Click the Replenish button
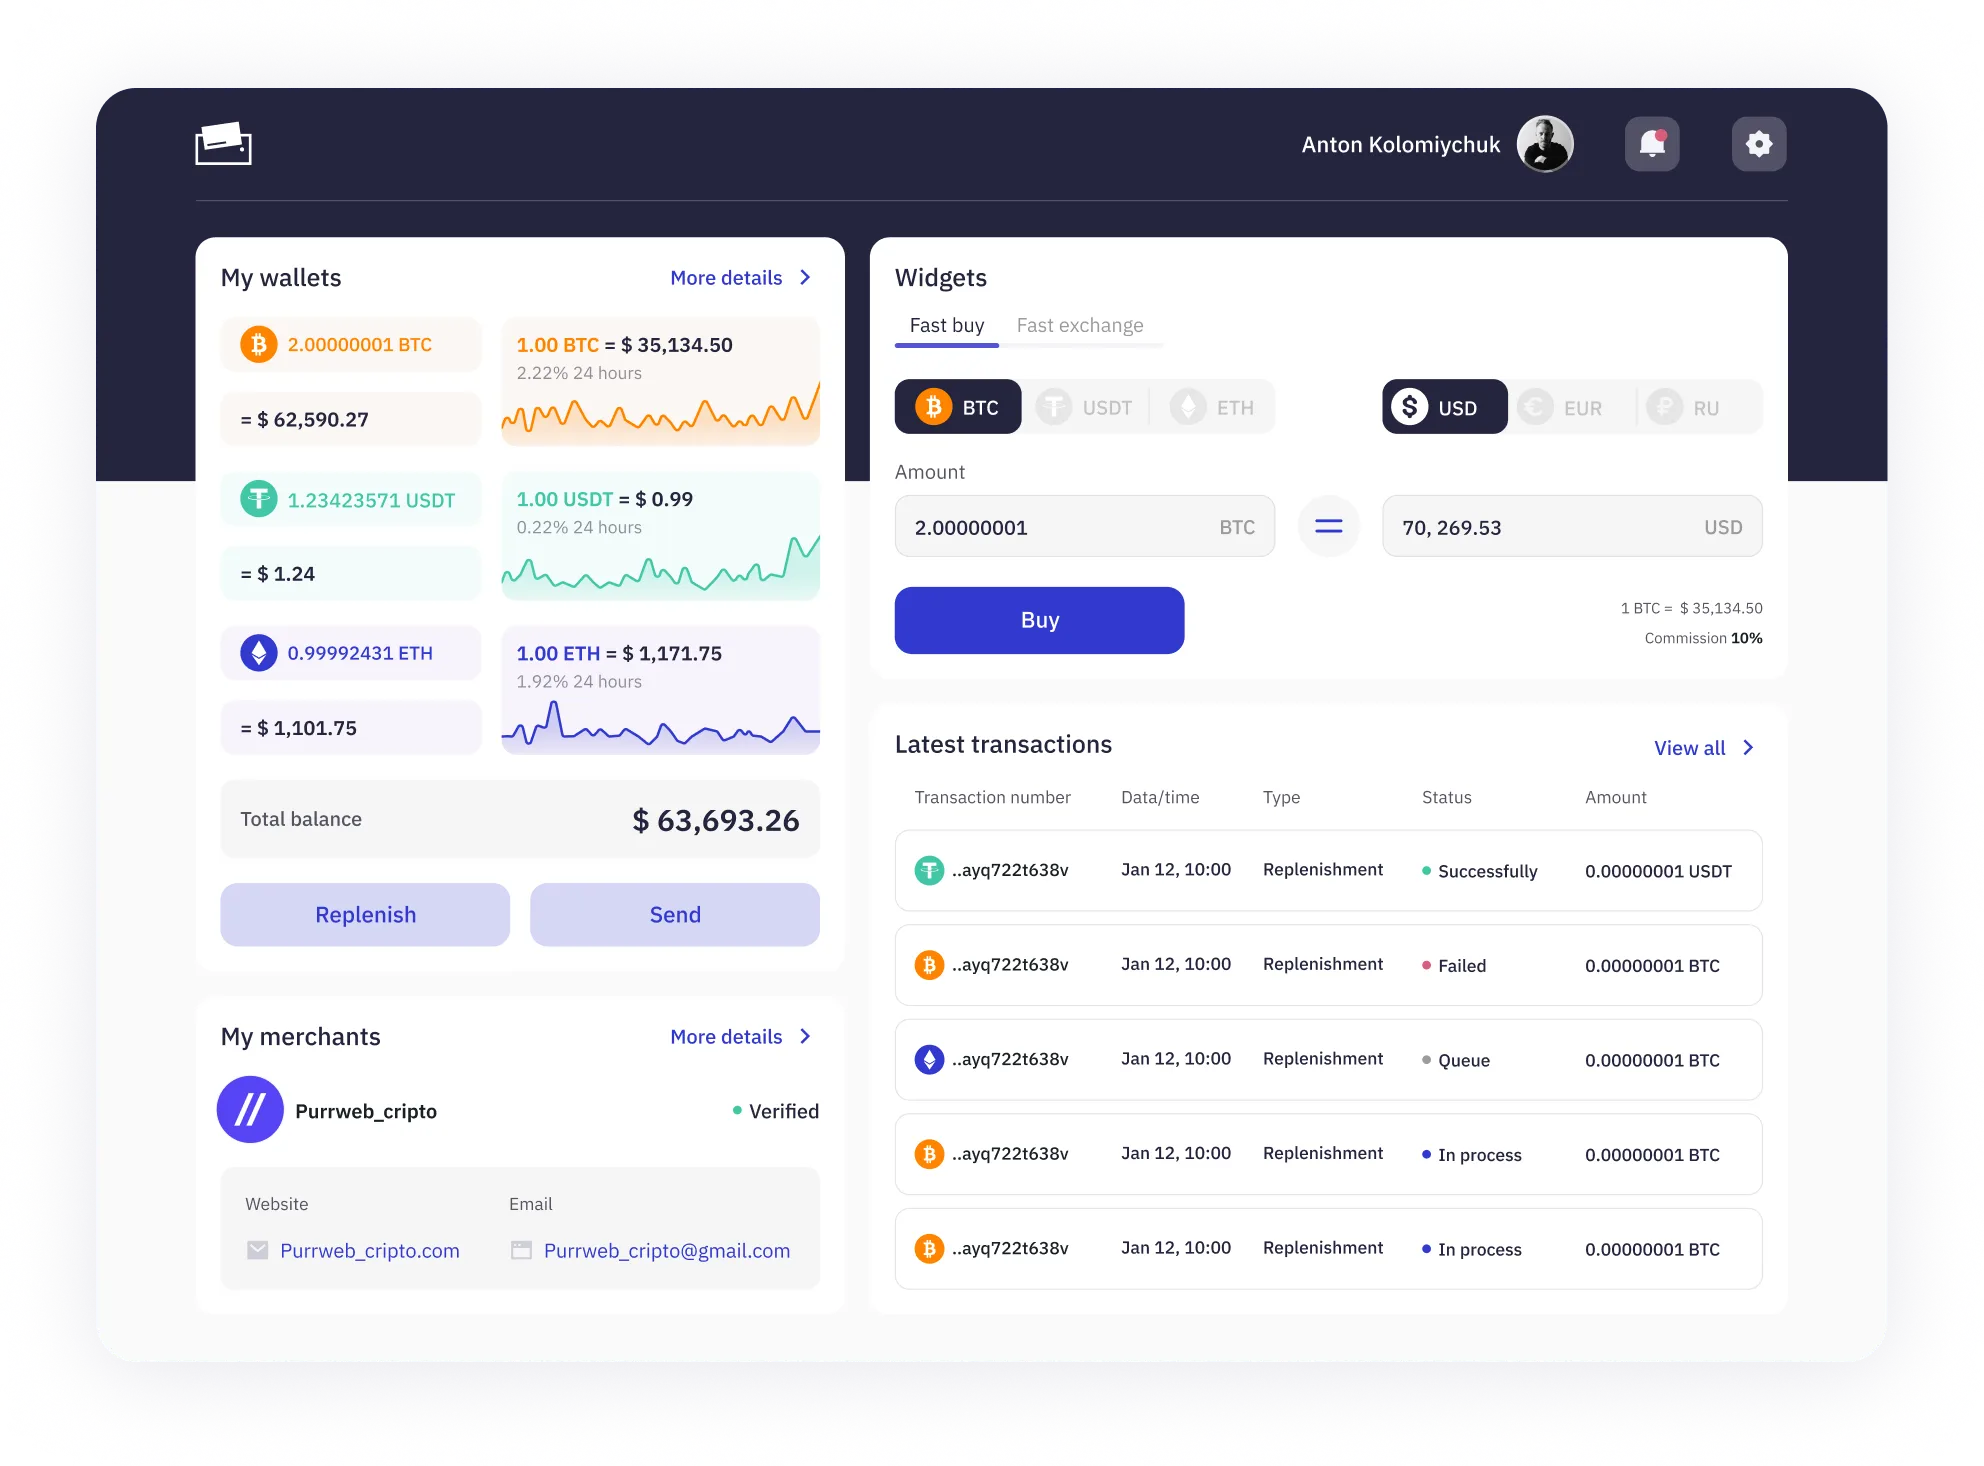1984x1466 pixels. [365, 915]
